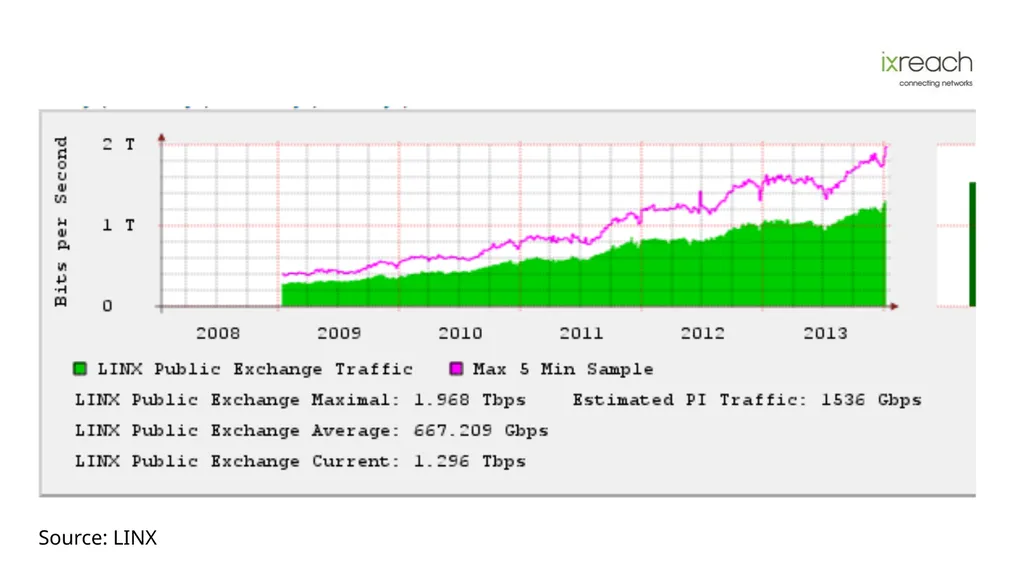
Task: Click the green LINX Public Exchange Traffic swatch
Action: (80, 369)
